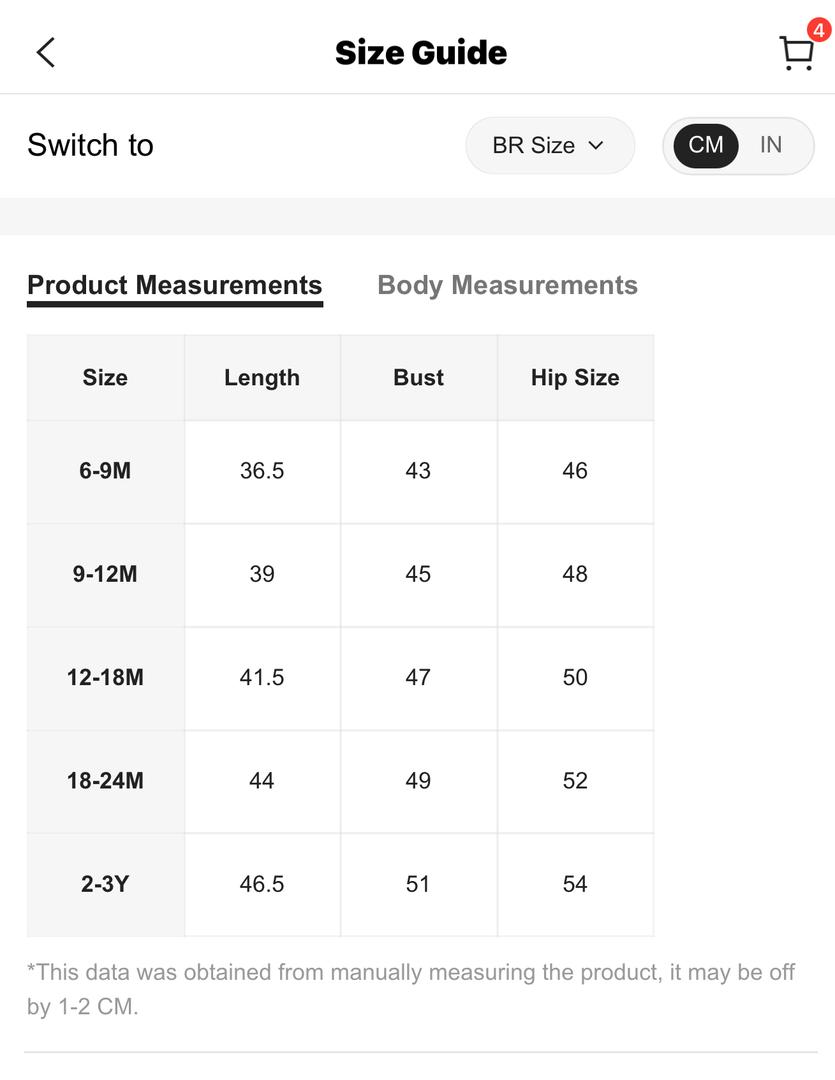Viewport: 835px width, 1080px height.
Task: Tap the red cart badge showing 4
Action: coord(818,30)
